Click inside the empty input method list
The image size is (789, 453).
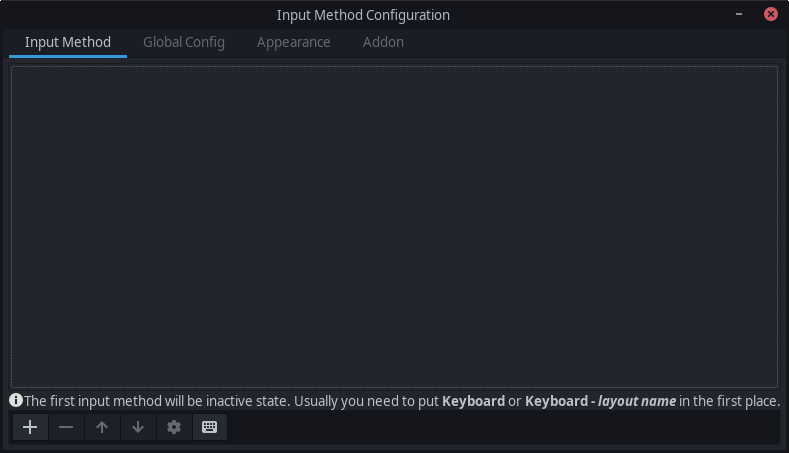click(394, 226)
